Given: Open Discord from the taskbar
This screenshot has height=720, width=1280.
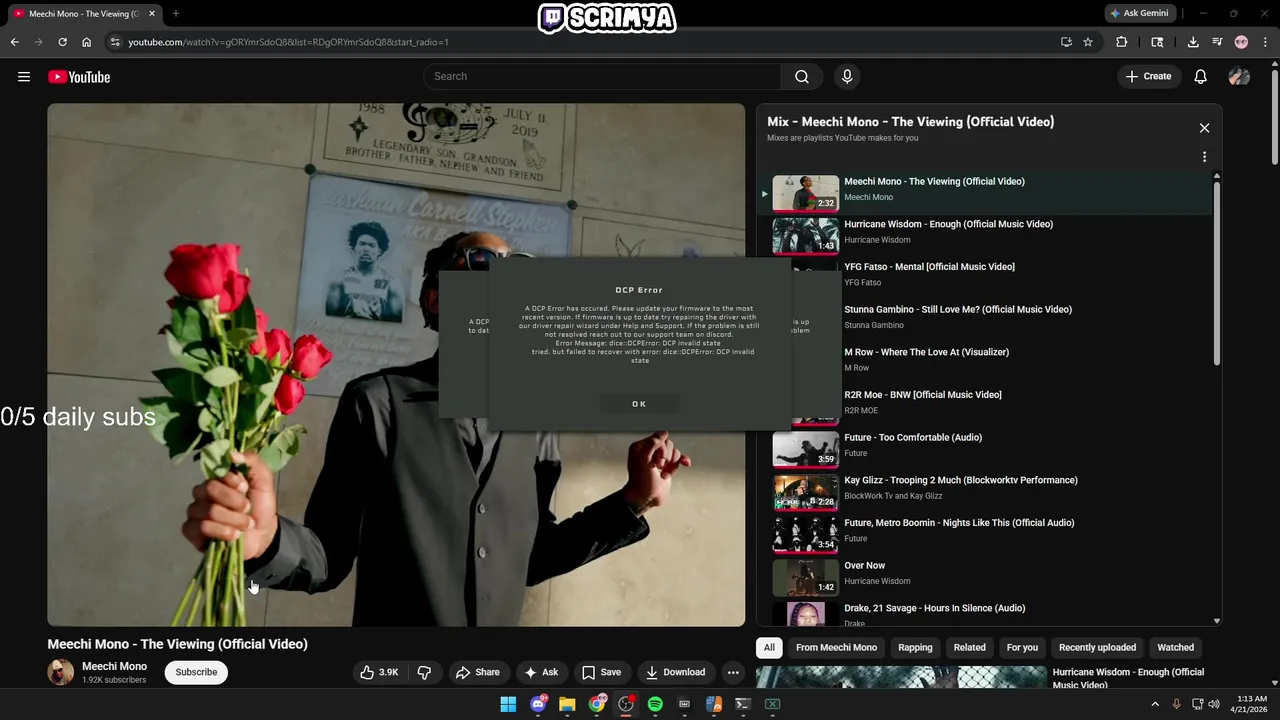Looking at the screenshot, I should [538, 704].
